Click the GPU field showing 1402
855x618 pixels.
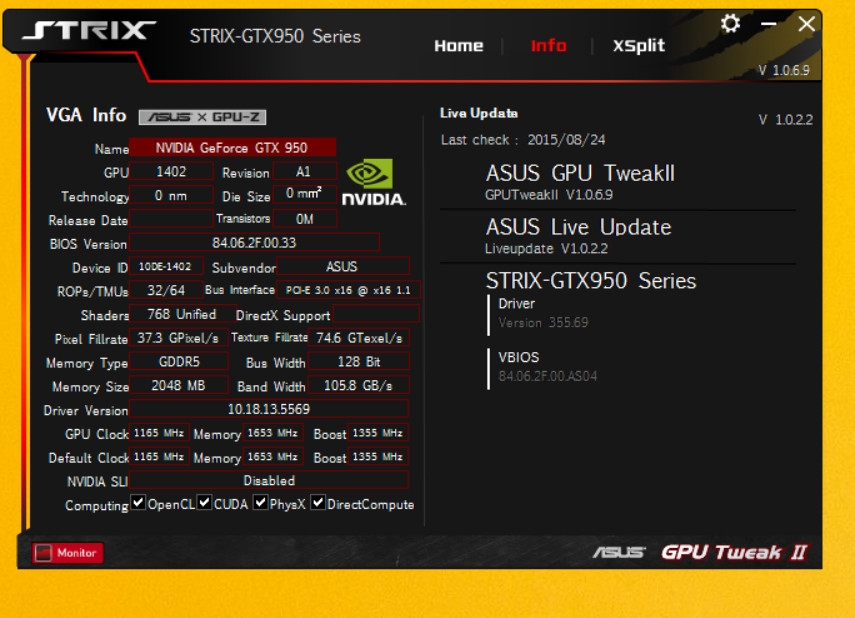click(171, 172)
